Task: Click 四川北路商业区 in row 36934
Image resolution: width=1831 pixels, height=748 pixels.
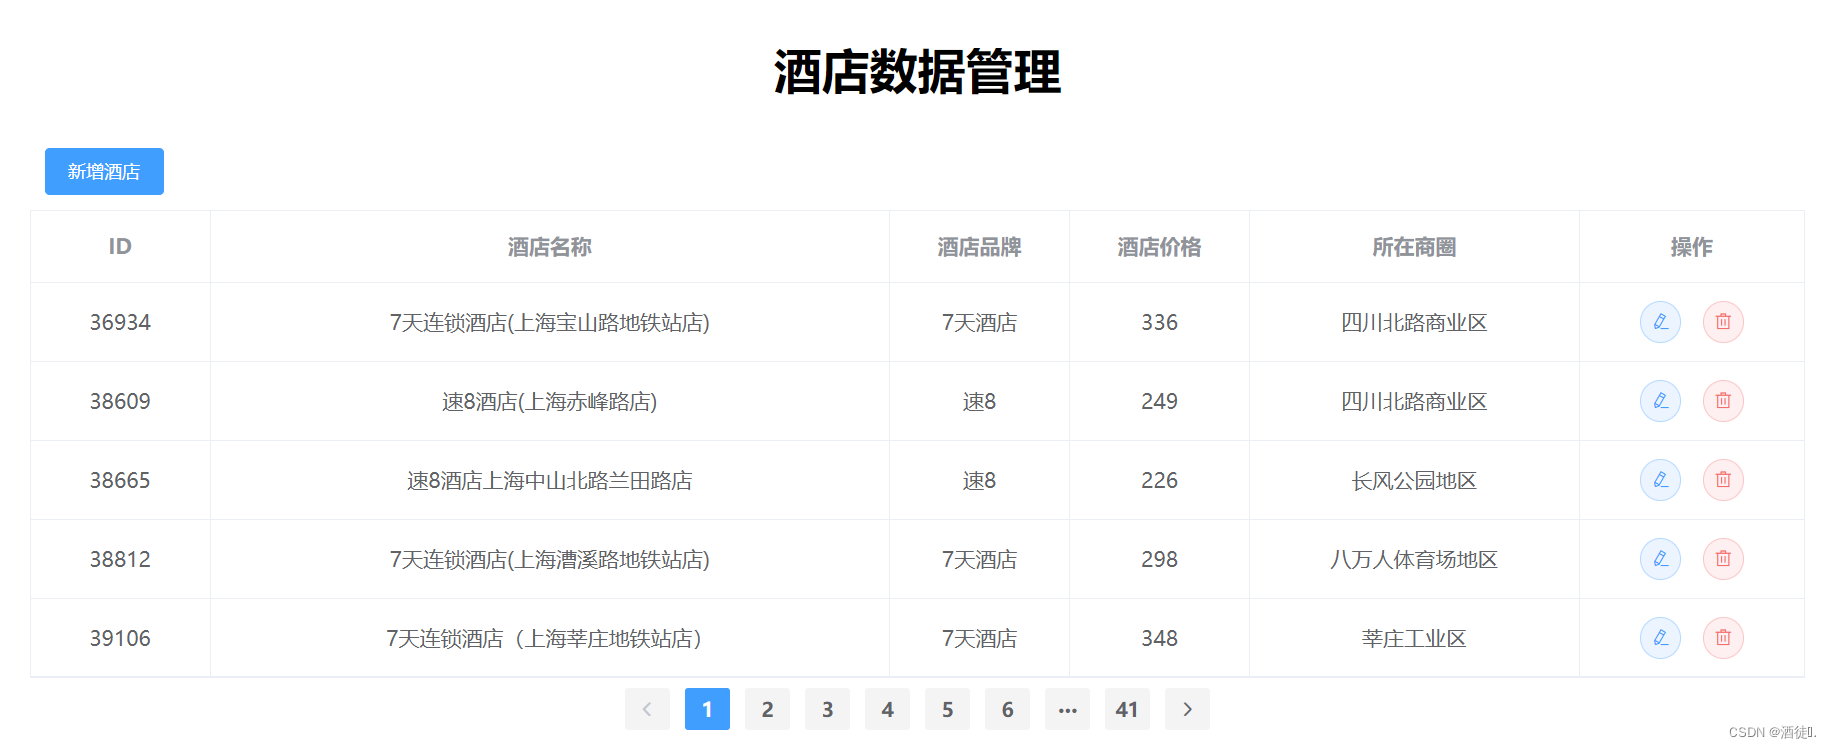Action: (x=1414, y=322)
